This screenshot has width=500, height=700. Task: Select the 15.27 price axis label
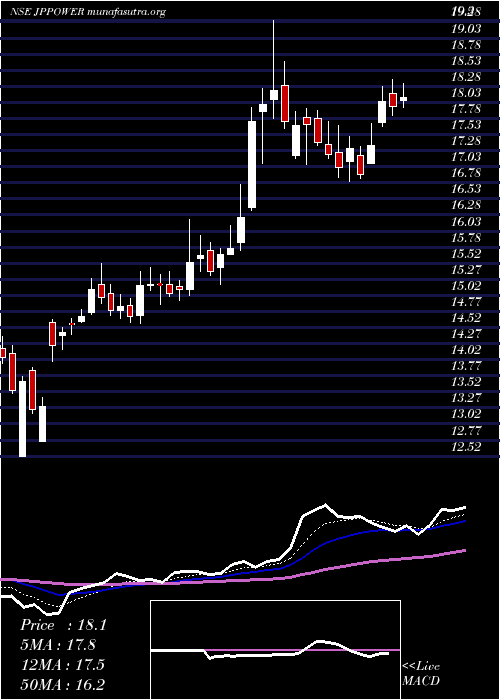466,270
